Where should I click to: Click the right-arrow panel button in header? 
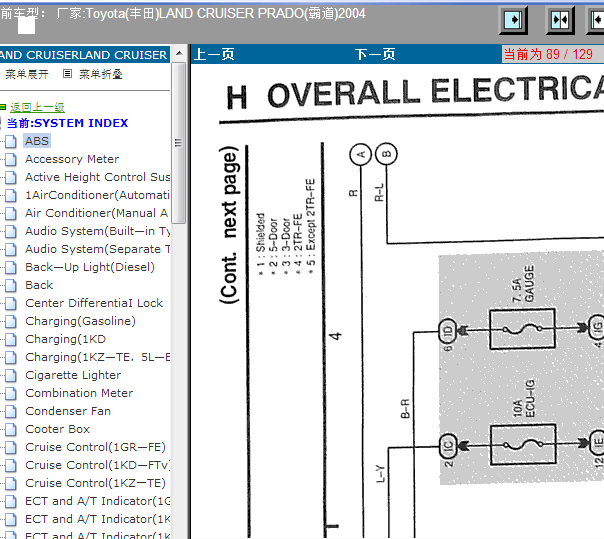coord(513,20)
